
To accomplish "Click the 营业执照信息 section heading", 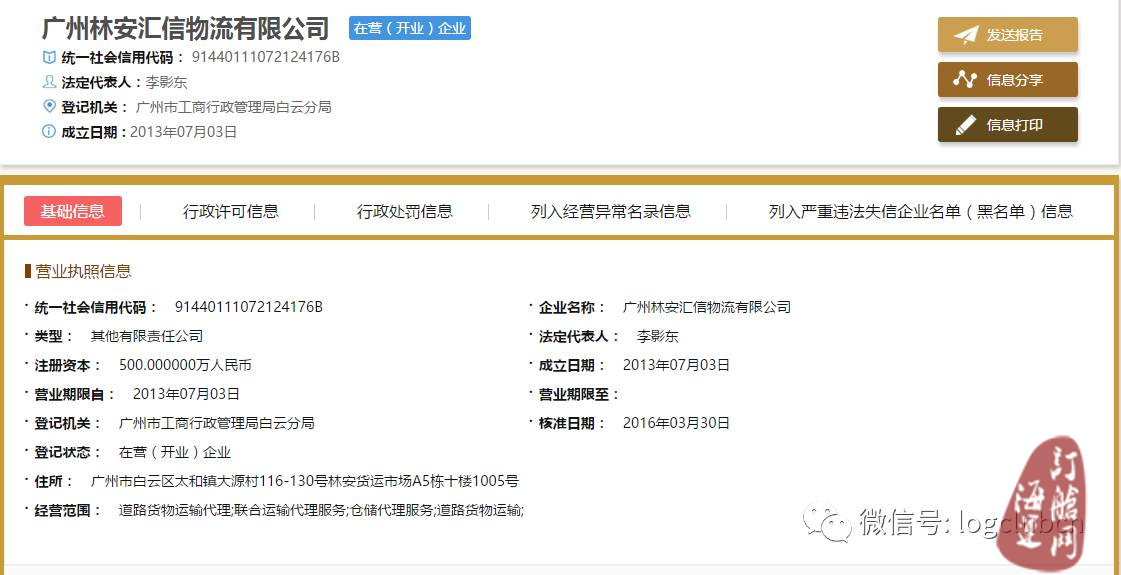I will pos(83,272).
